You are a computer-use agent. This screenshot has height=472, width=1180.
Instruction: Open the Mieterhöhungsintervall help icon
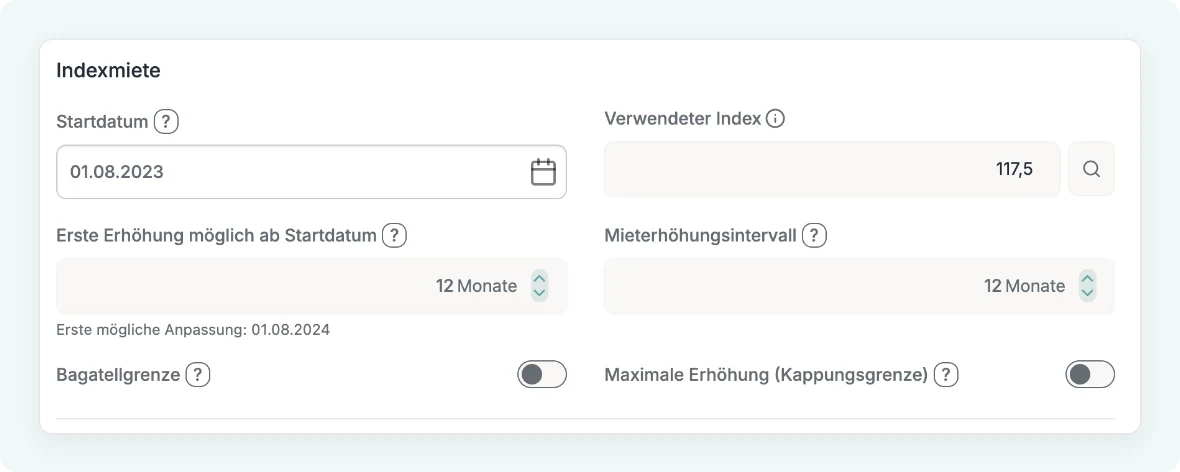(814, 236)
